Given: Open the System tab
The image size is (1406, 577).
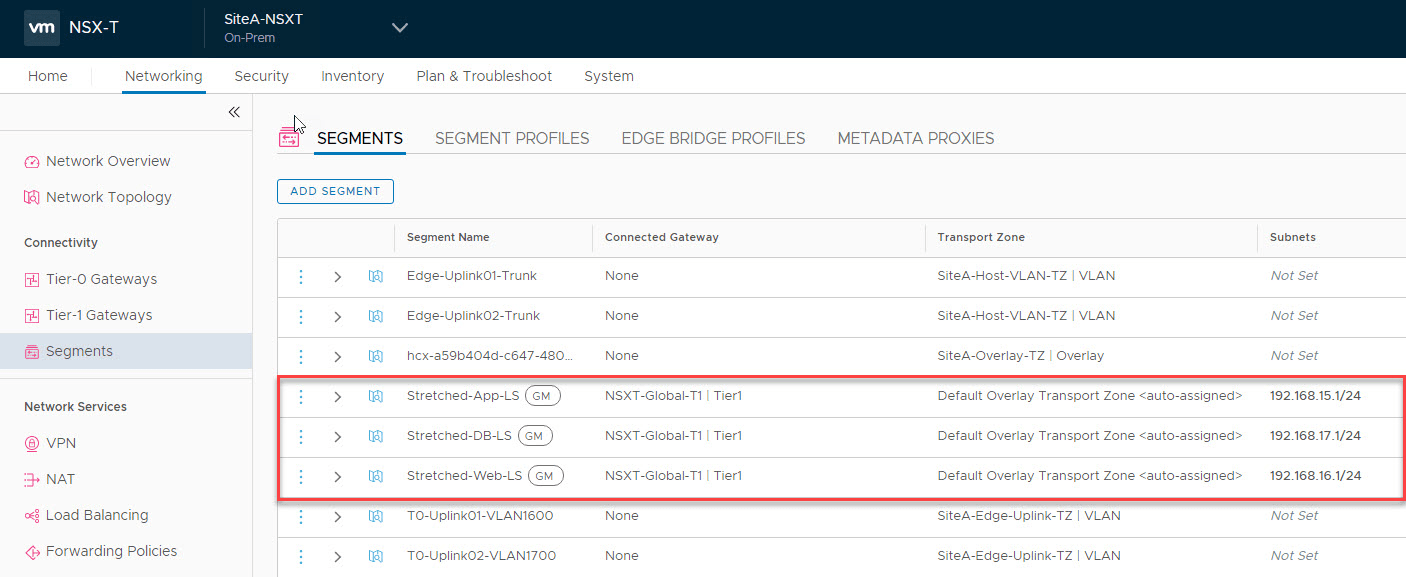Looking at the screenshot, I should pyautogui.click(x=609, y=76).
